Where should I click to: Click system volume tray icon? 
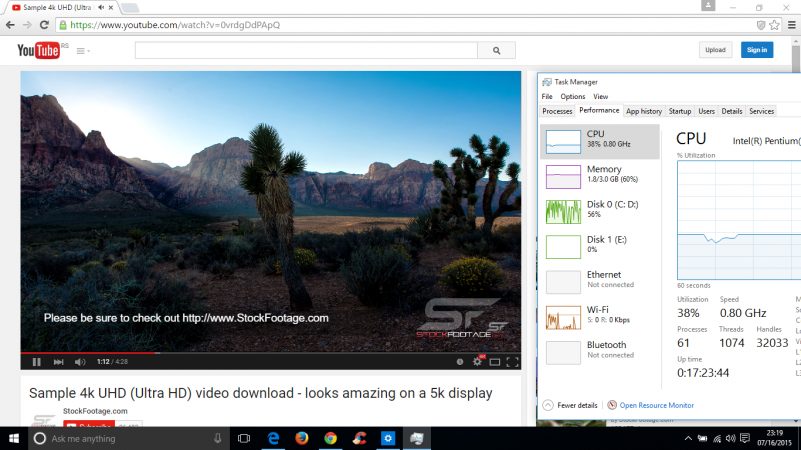click(x=731, y=438)
